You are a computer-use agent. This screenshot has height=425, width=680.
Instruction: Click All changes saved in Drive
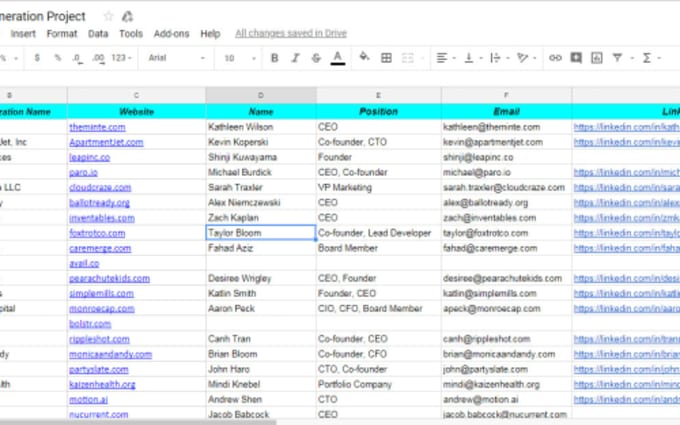pos(291,33)
